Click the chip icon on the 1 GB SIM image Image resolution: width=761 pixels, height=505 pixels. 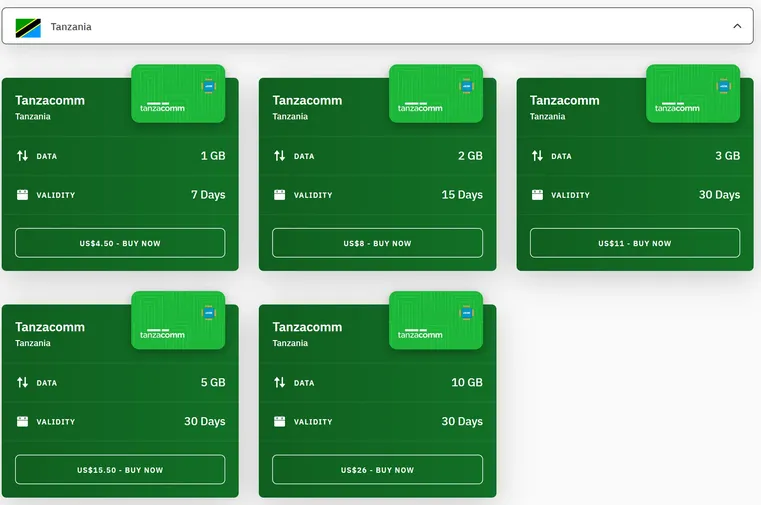209,86
